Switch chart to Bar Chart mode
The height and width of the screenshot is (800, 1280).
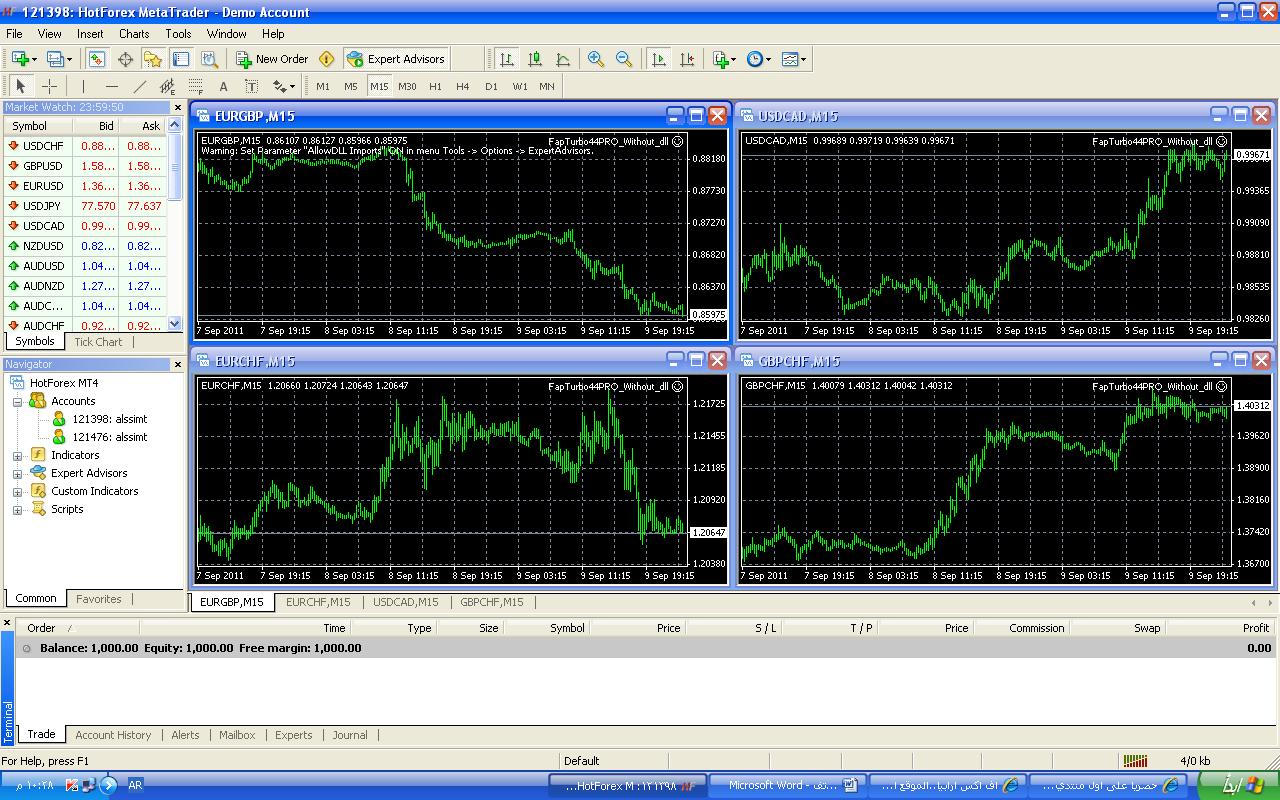[507, 59]
